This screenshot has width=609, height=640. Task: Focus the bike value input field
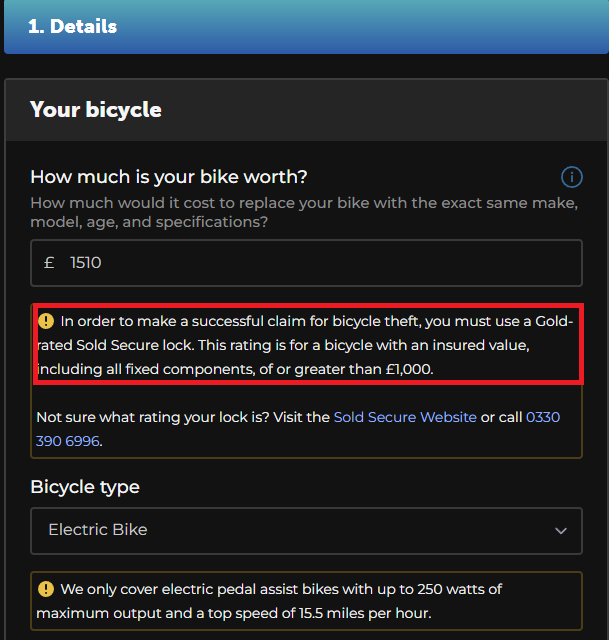(306, 263)
